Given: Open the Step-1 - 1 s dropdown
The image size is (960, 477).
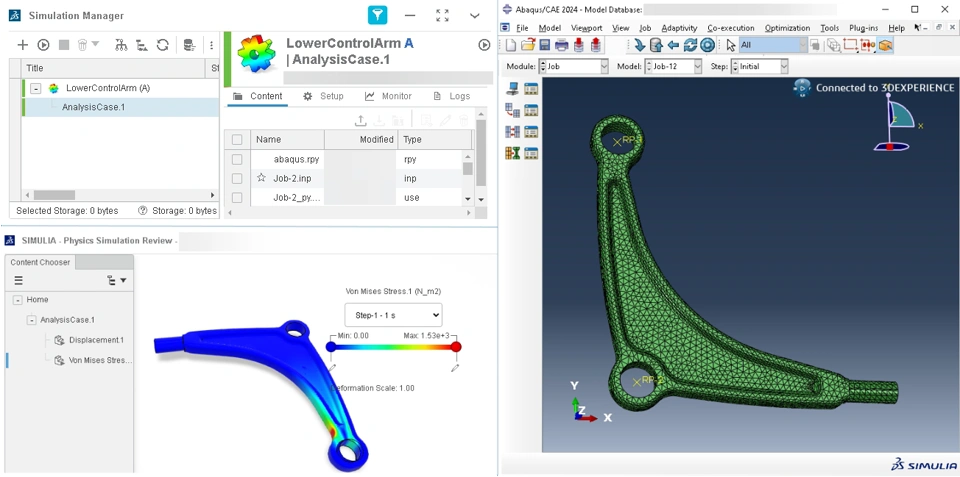Looking at the screenshot, I should click(393, 315).
